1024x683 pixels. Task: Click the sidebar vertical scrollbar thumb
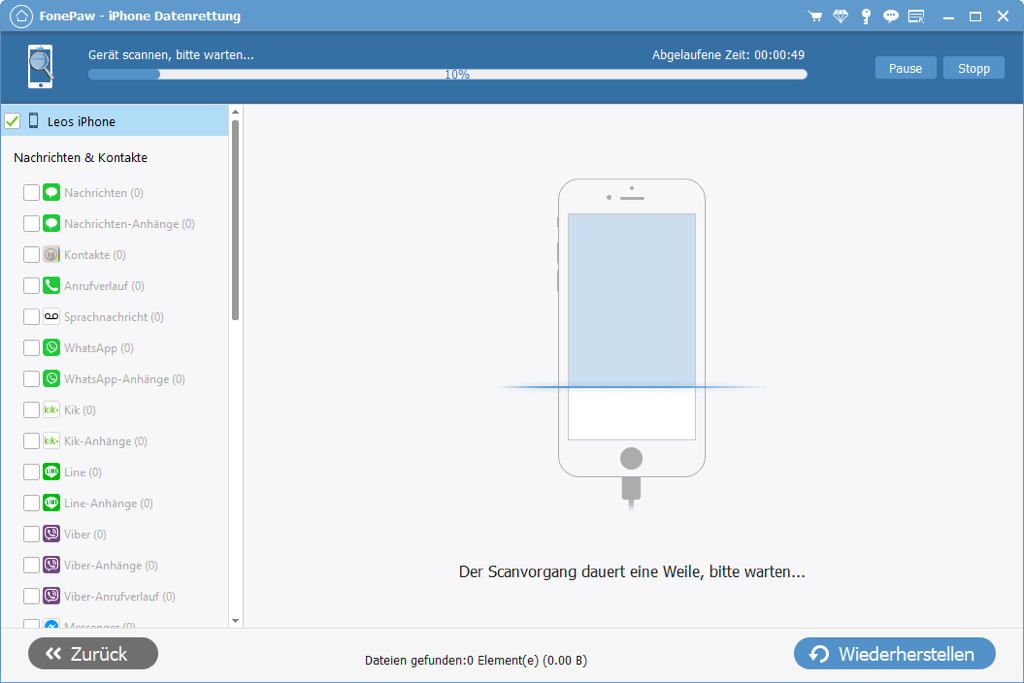tap(235, 219)
